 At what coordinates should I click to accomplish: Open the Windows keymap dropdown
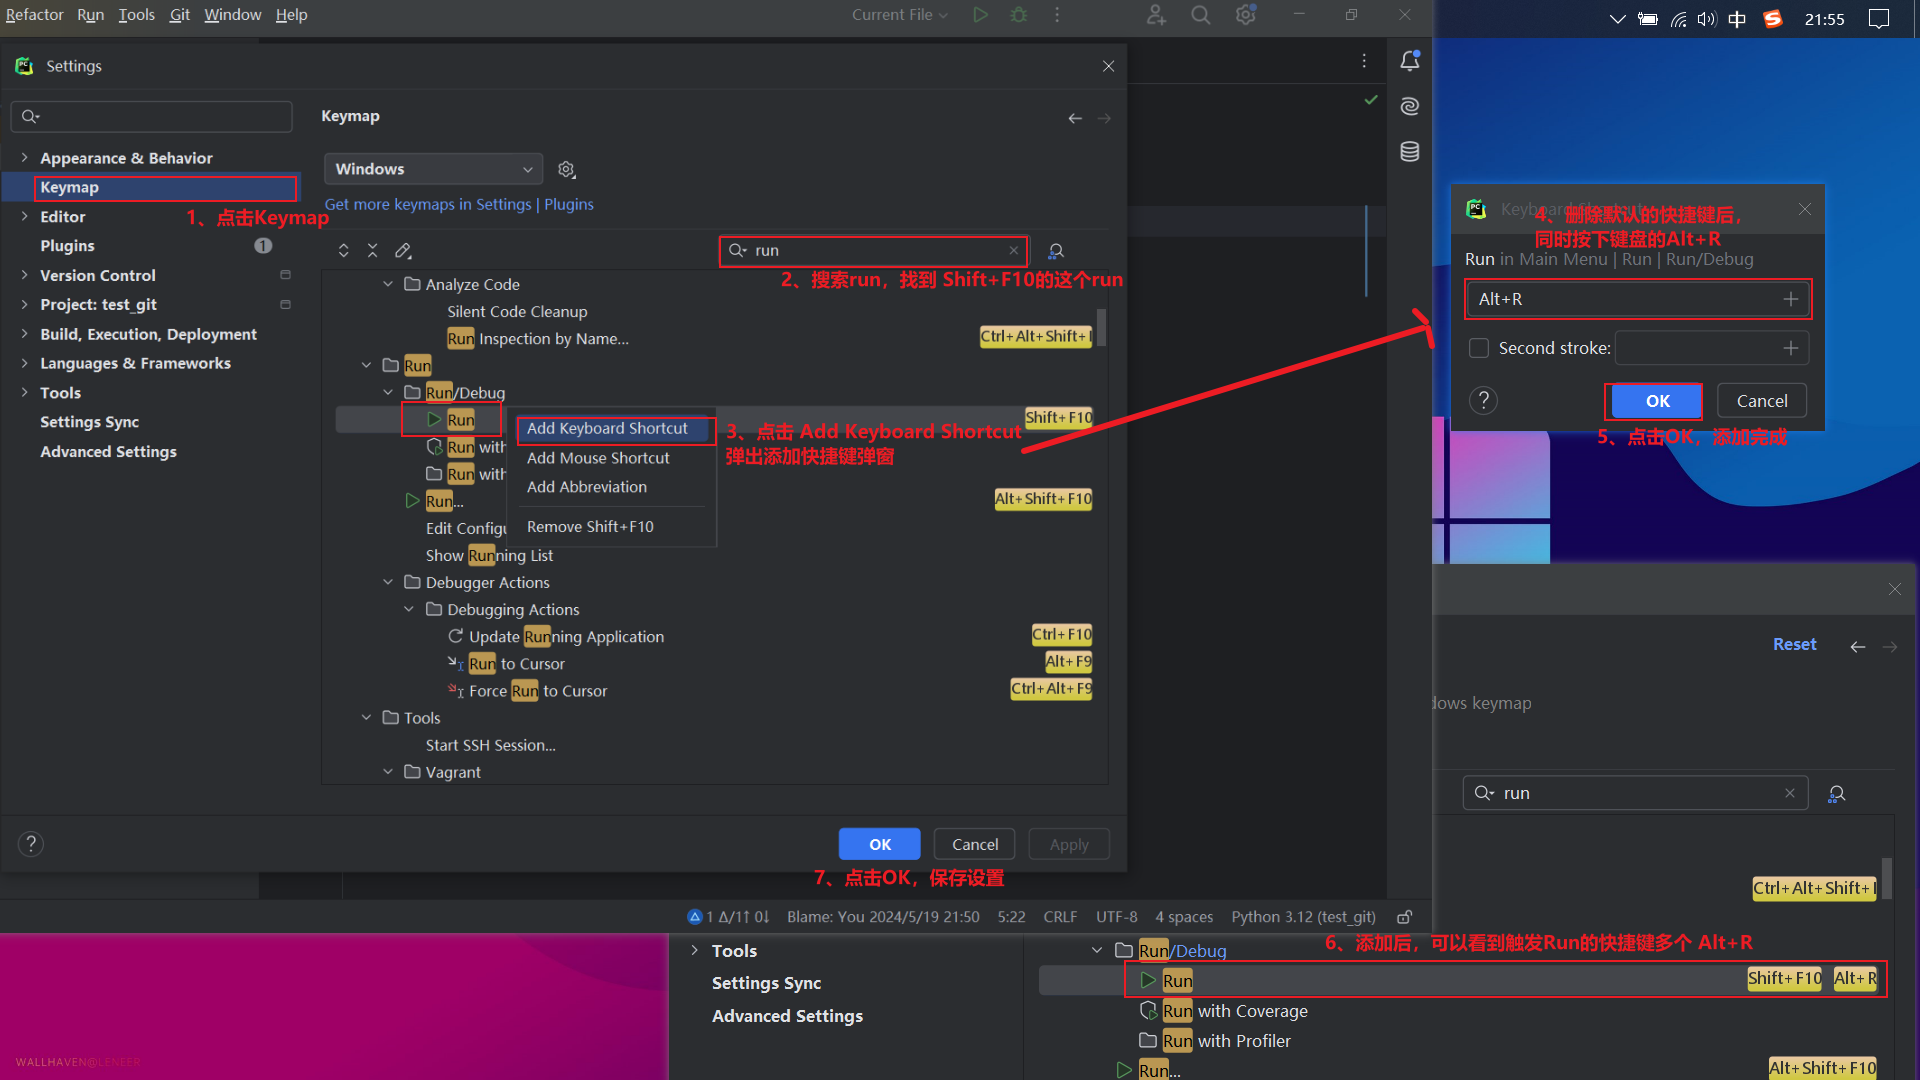click(433, 169)
